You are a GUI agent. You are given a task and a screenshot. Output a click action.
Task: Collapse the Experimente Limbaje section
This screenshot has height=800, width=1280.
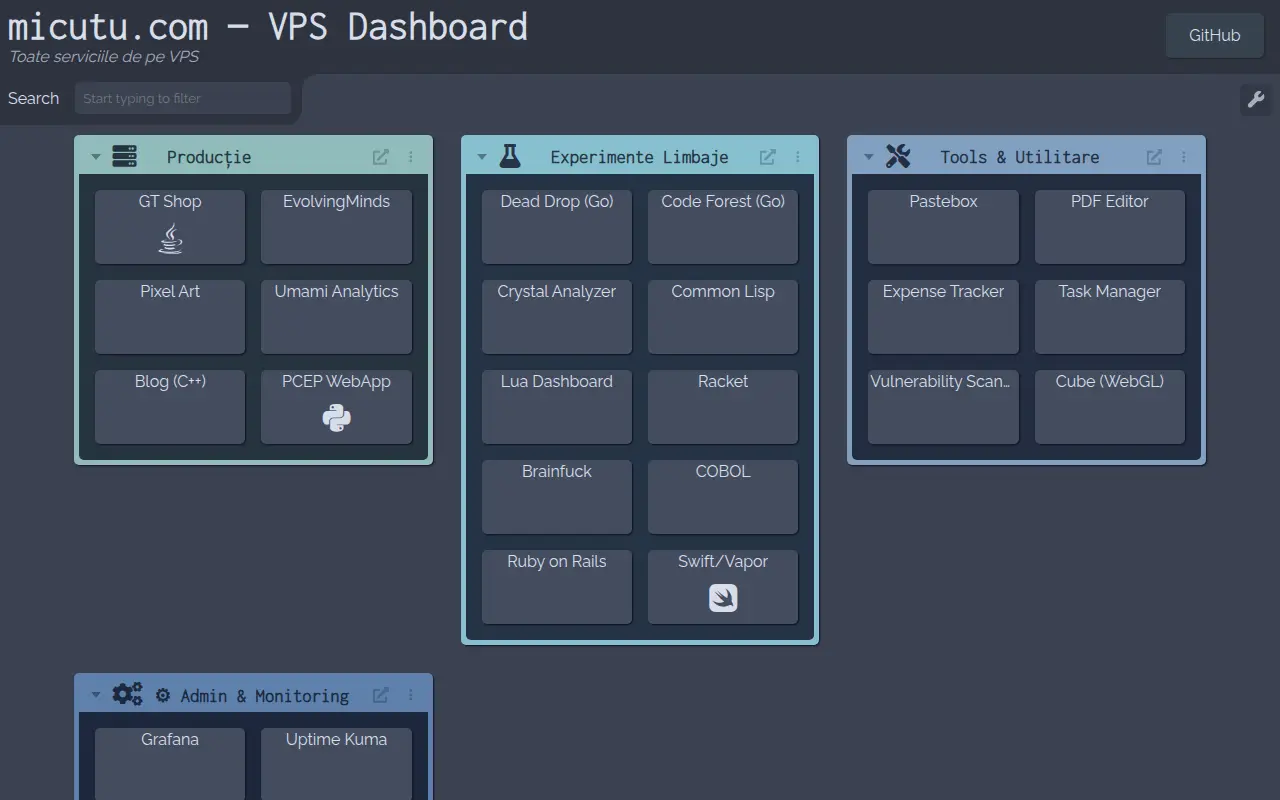point(482,157)
